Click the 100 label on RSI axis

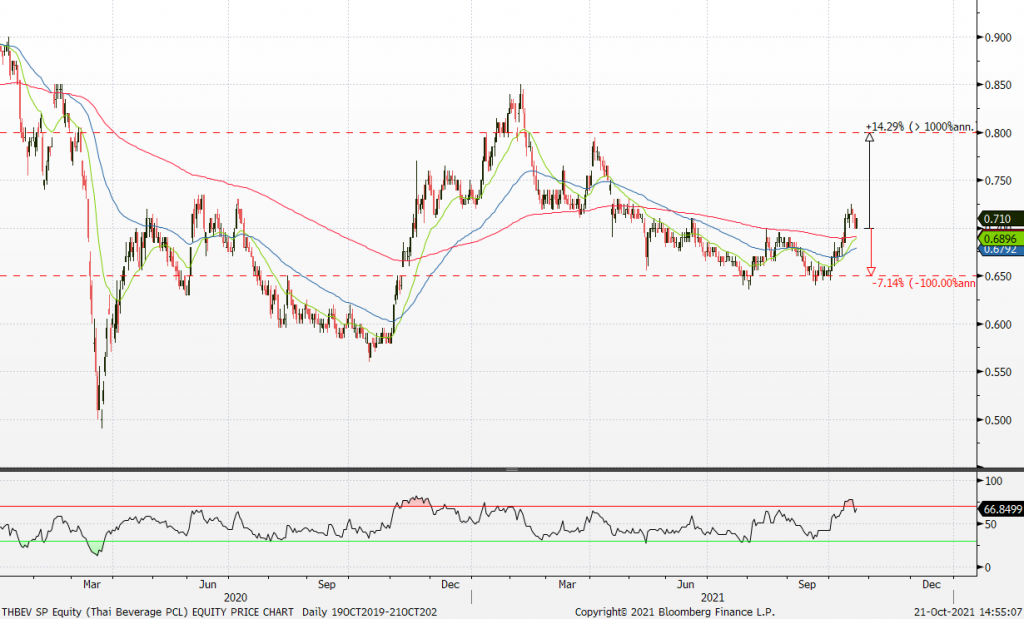pos(993,481)
